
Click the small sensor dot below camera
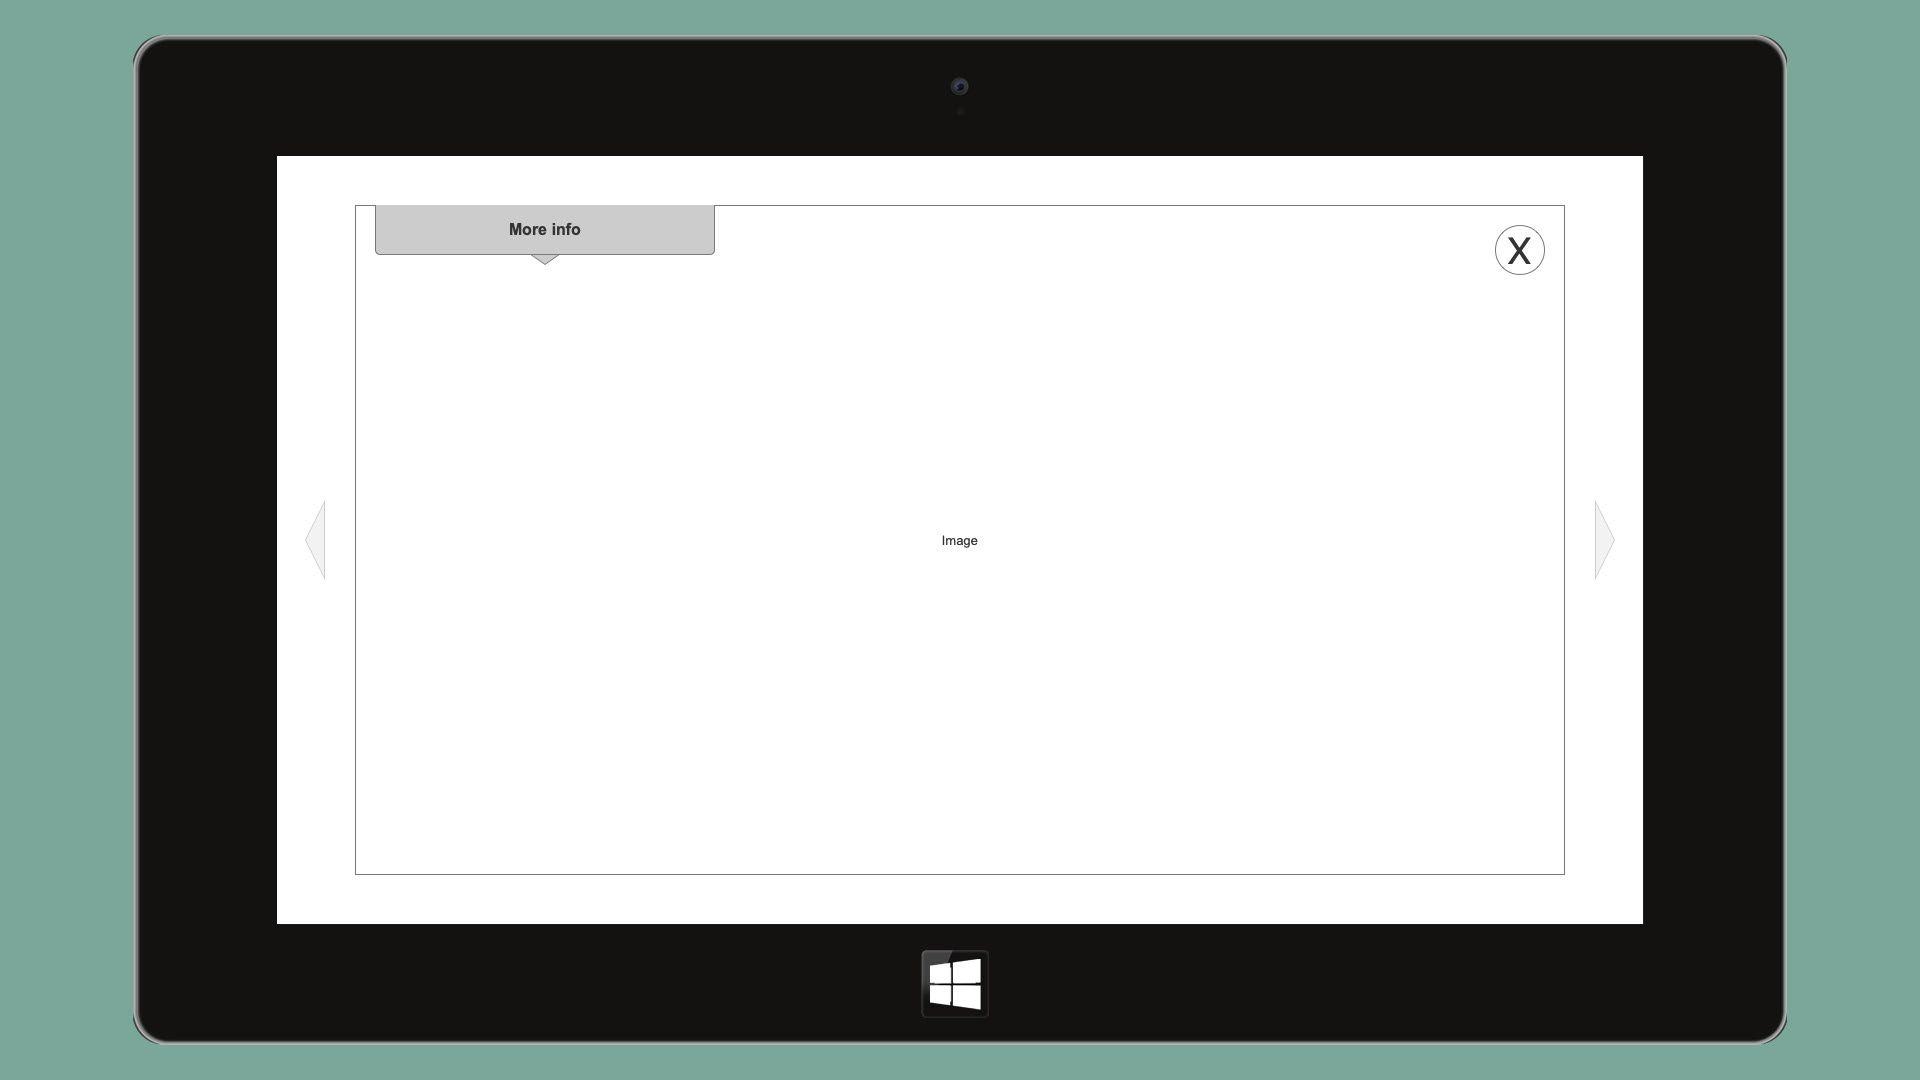(960, 112)
